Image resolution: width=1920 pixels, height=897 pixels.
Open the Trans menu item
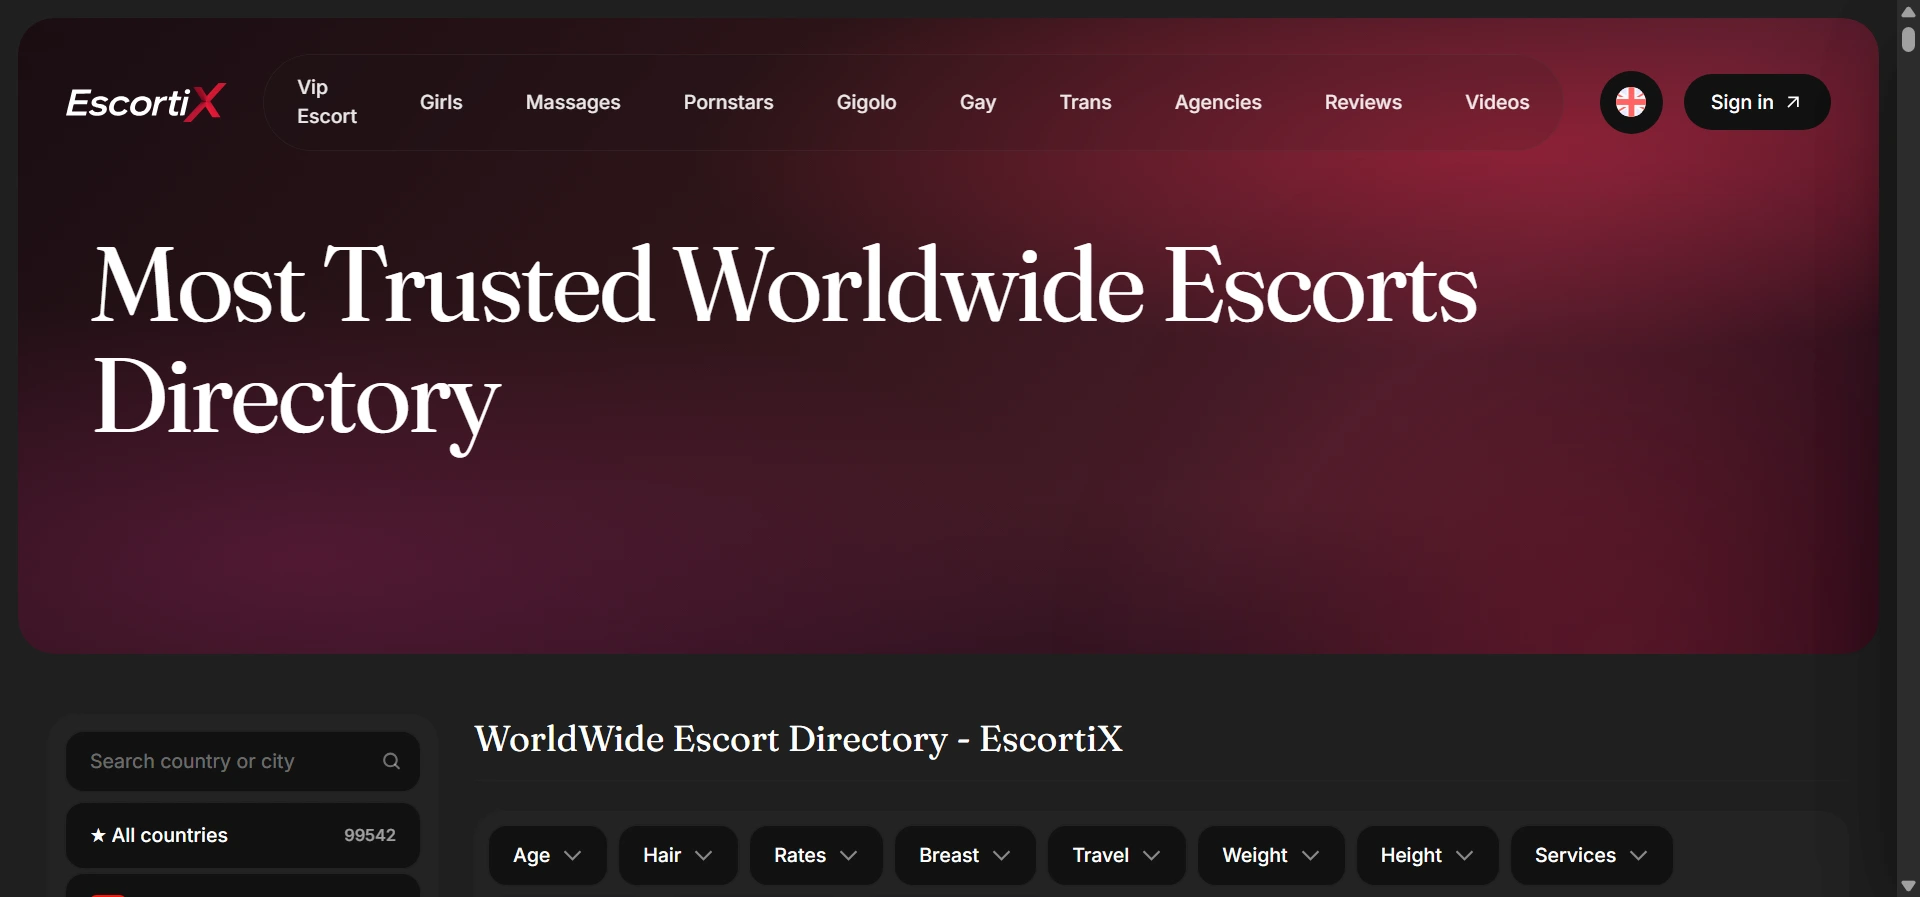click(x=1085, y=102)
